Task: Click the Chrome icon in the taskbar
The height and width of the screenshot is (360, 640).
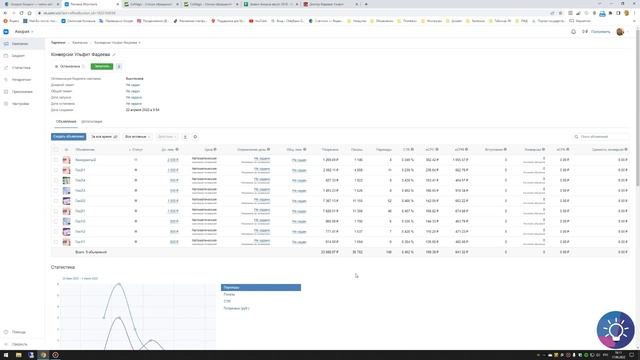Action: (43, 355)
